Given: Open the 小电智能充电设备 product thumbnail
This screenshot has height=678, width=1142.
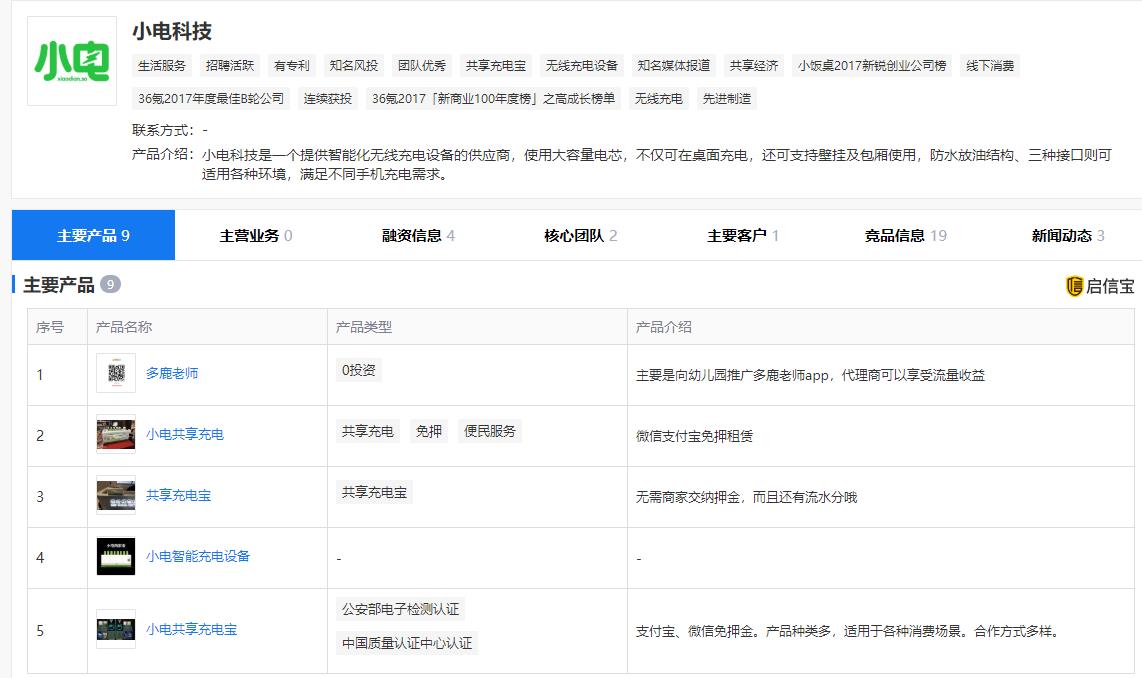Looking at the screenshot, I should tap(116, 556).
